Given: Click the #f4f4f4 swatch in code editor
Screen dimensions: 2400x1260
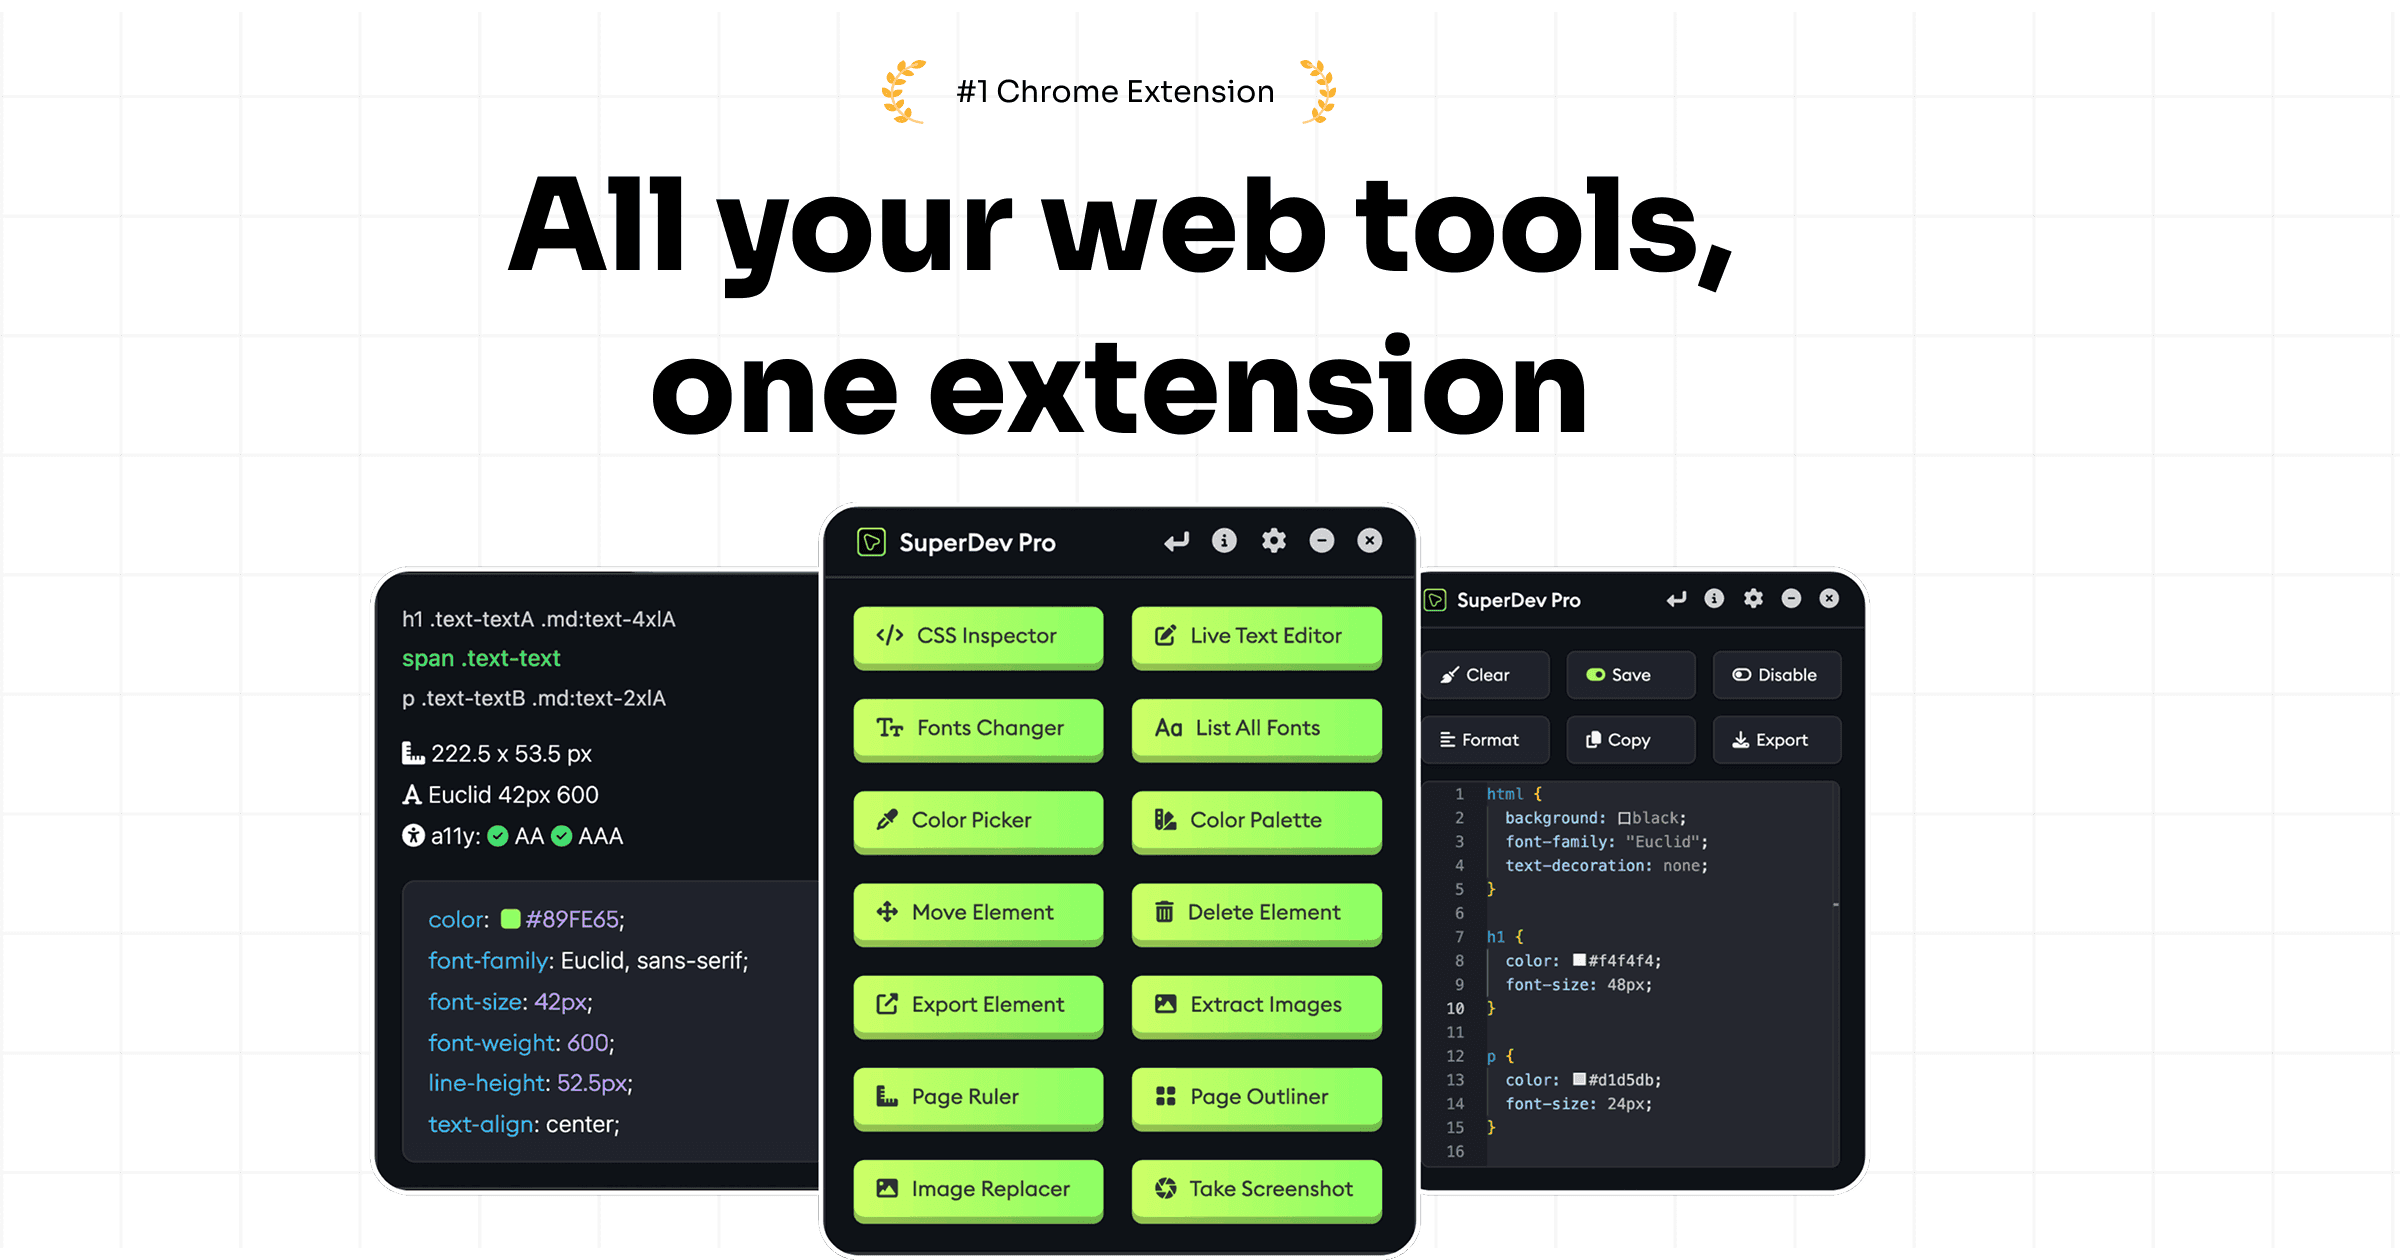Looking at the screenshot, I should coord(1579,960).
